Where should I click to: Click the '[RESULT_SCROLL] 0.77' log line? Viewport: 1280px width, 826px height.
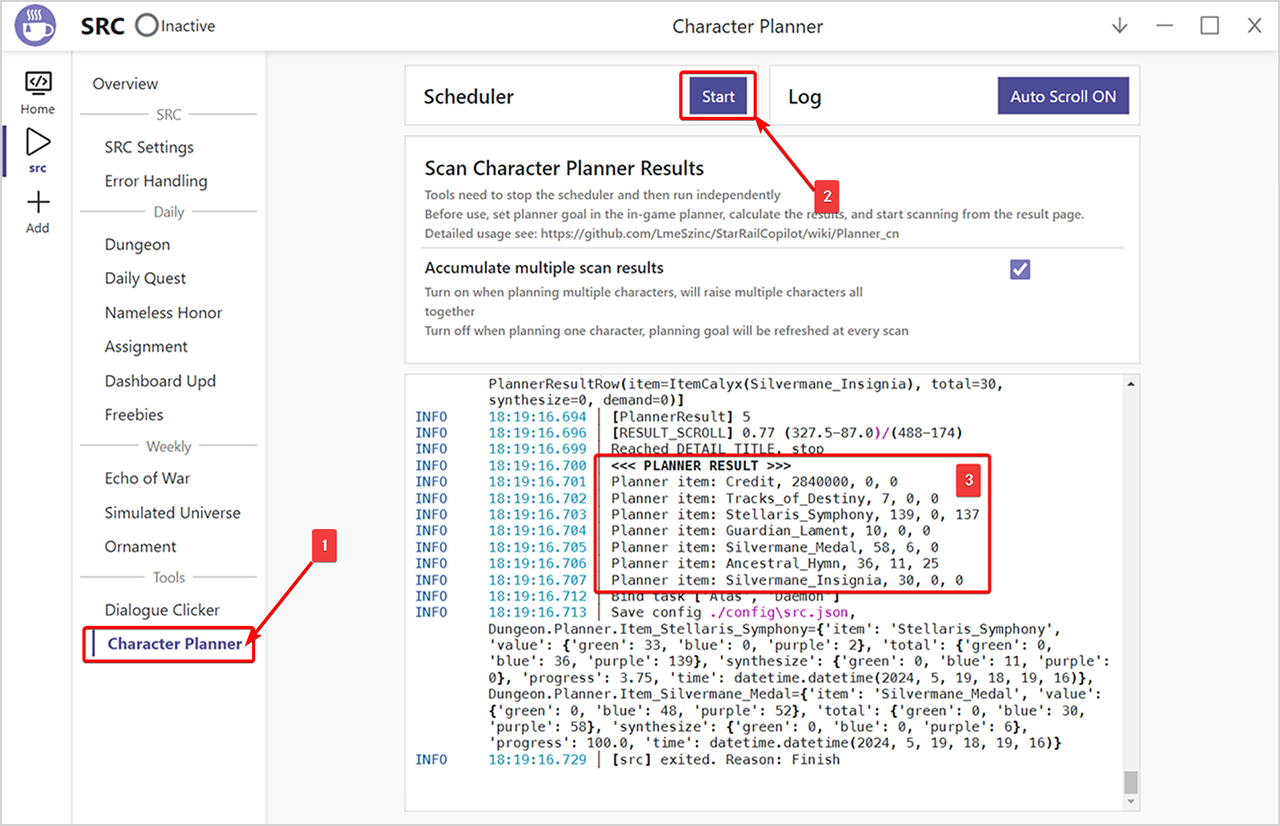[787, 433]
